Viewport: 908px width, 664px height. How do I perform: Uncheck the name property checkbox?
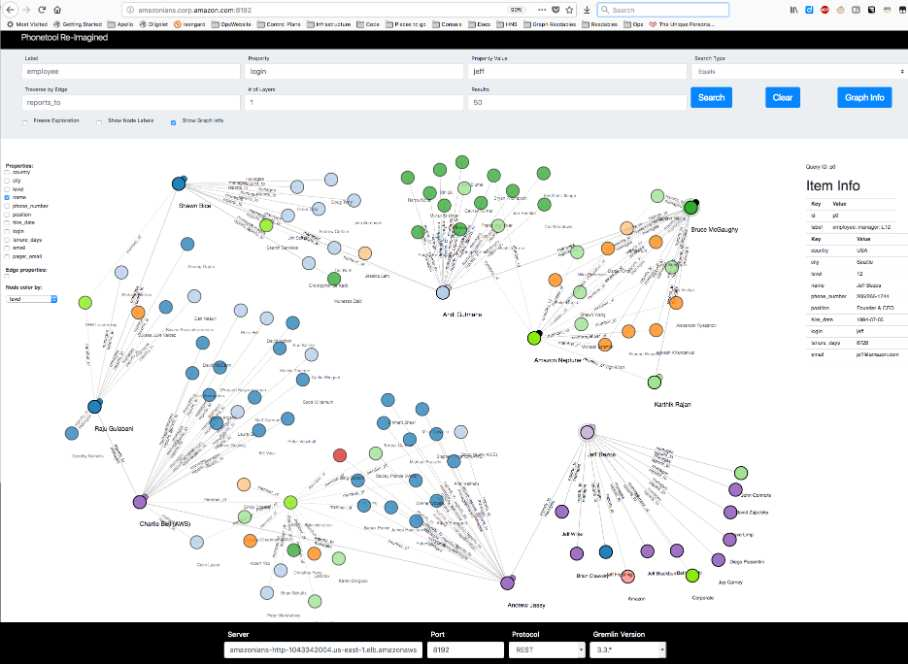click(x=7, y=197)
